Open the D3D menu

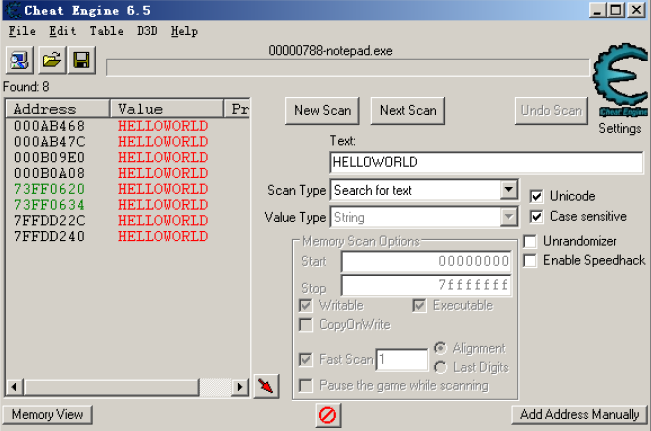(147, 31)
